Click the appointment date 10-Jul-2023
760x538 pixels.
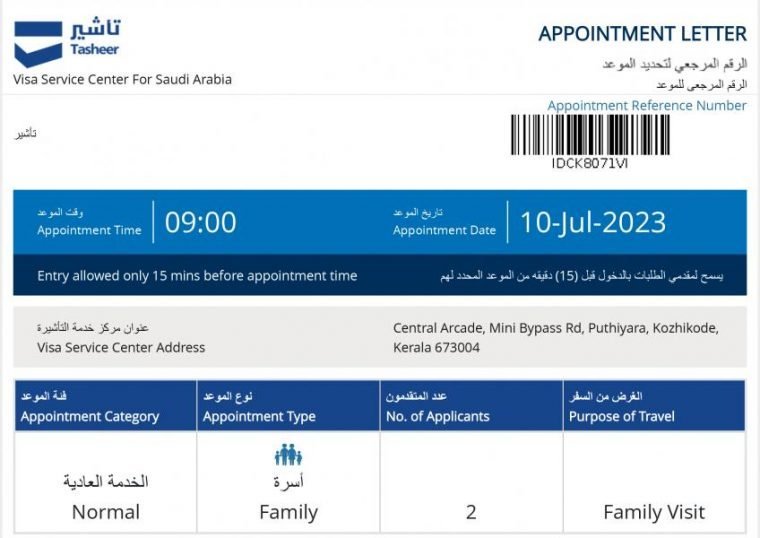click(593, 222)
